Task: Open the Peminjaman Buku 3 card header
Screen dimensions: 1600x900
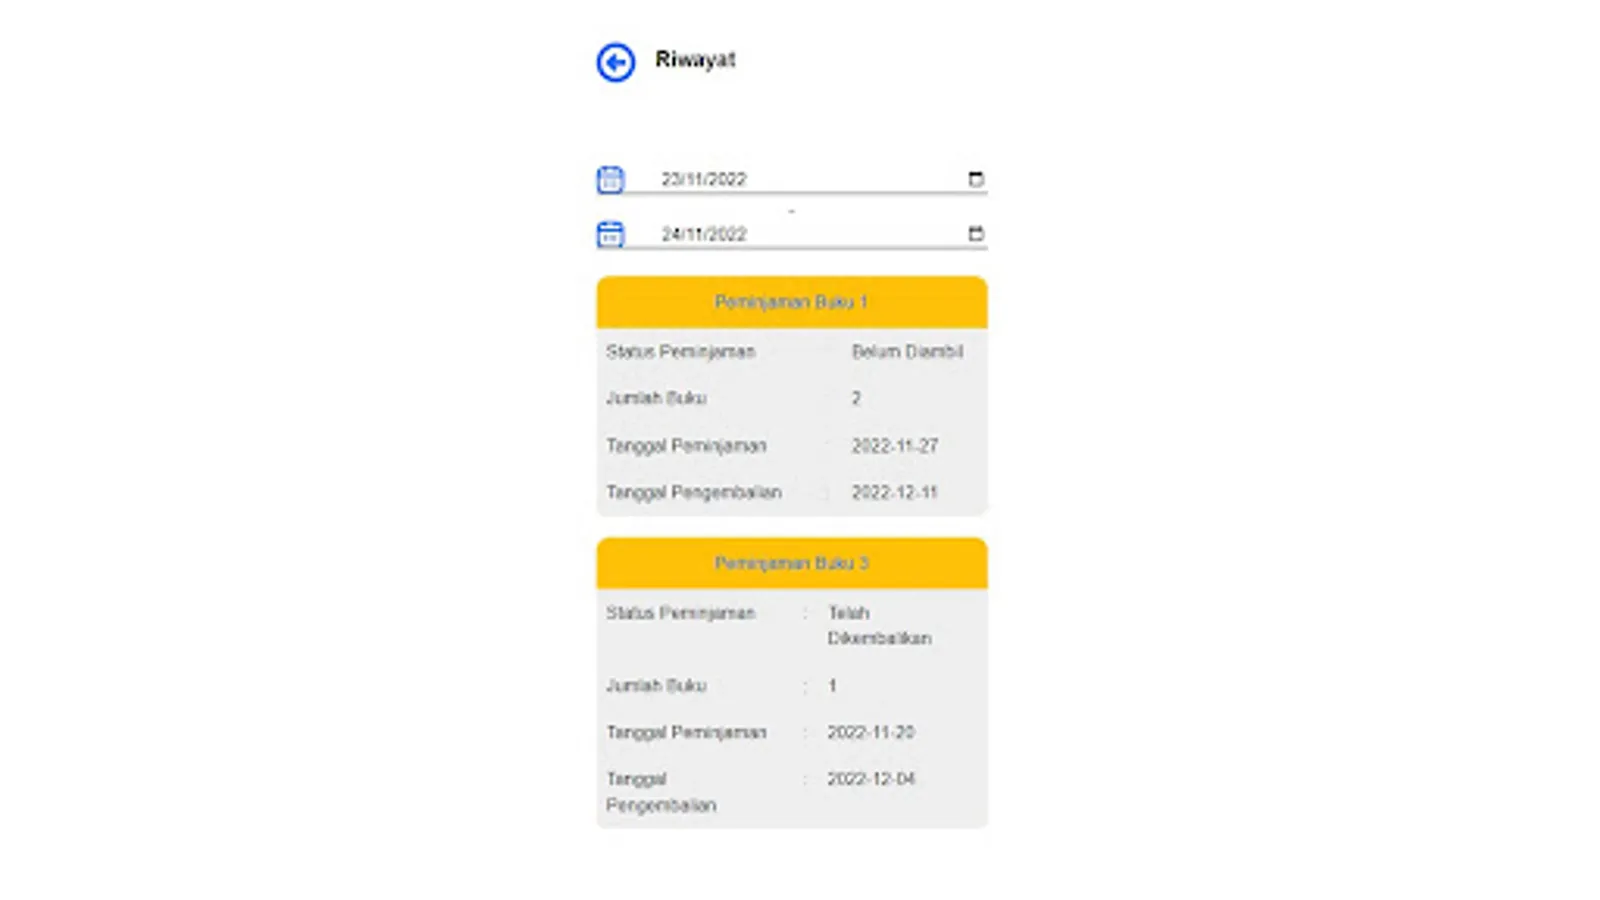Action: point(792,563)
